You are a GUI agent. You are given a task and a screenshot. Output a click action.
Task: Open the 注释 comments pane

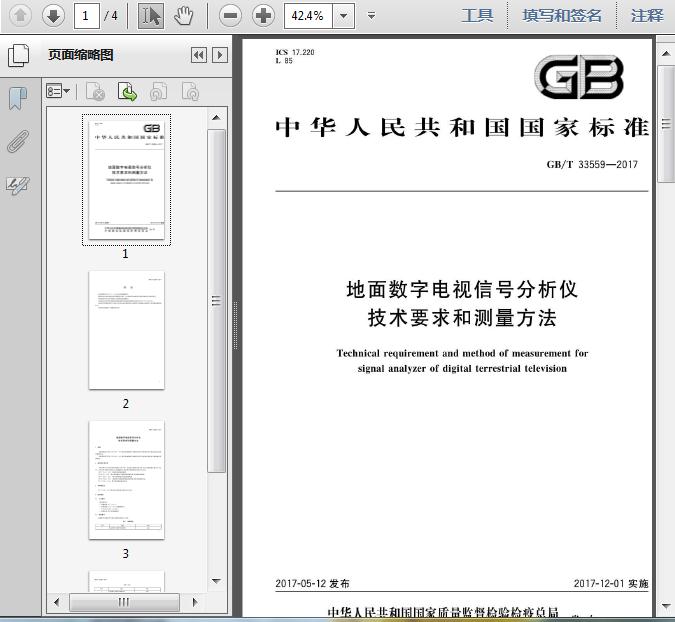coord(647,15)
